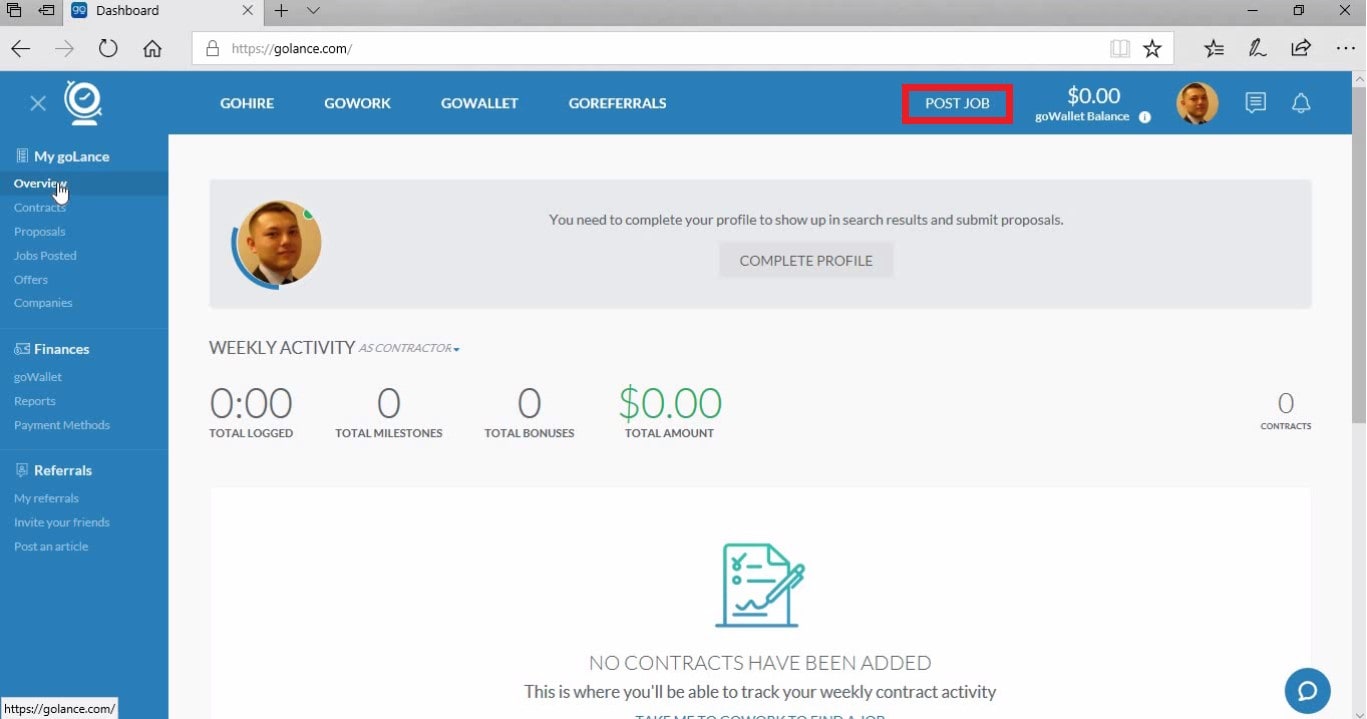Open the GOREFERRALS menu
This screenshot has width=1367, height=719.
(x=617, y=103)
